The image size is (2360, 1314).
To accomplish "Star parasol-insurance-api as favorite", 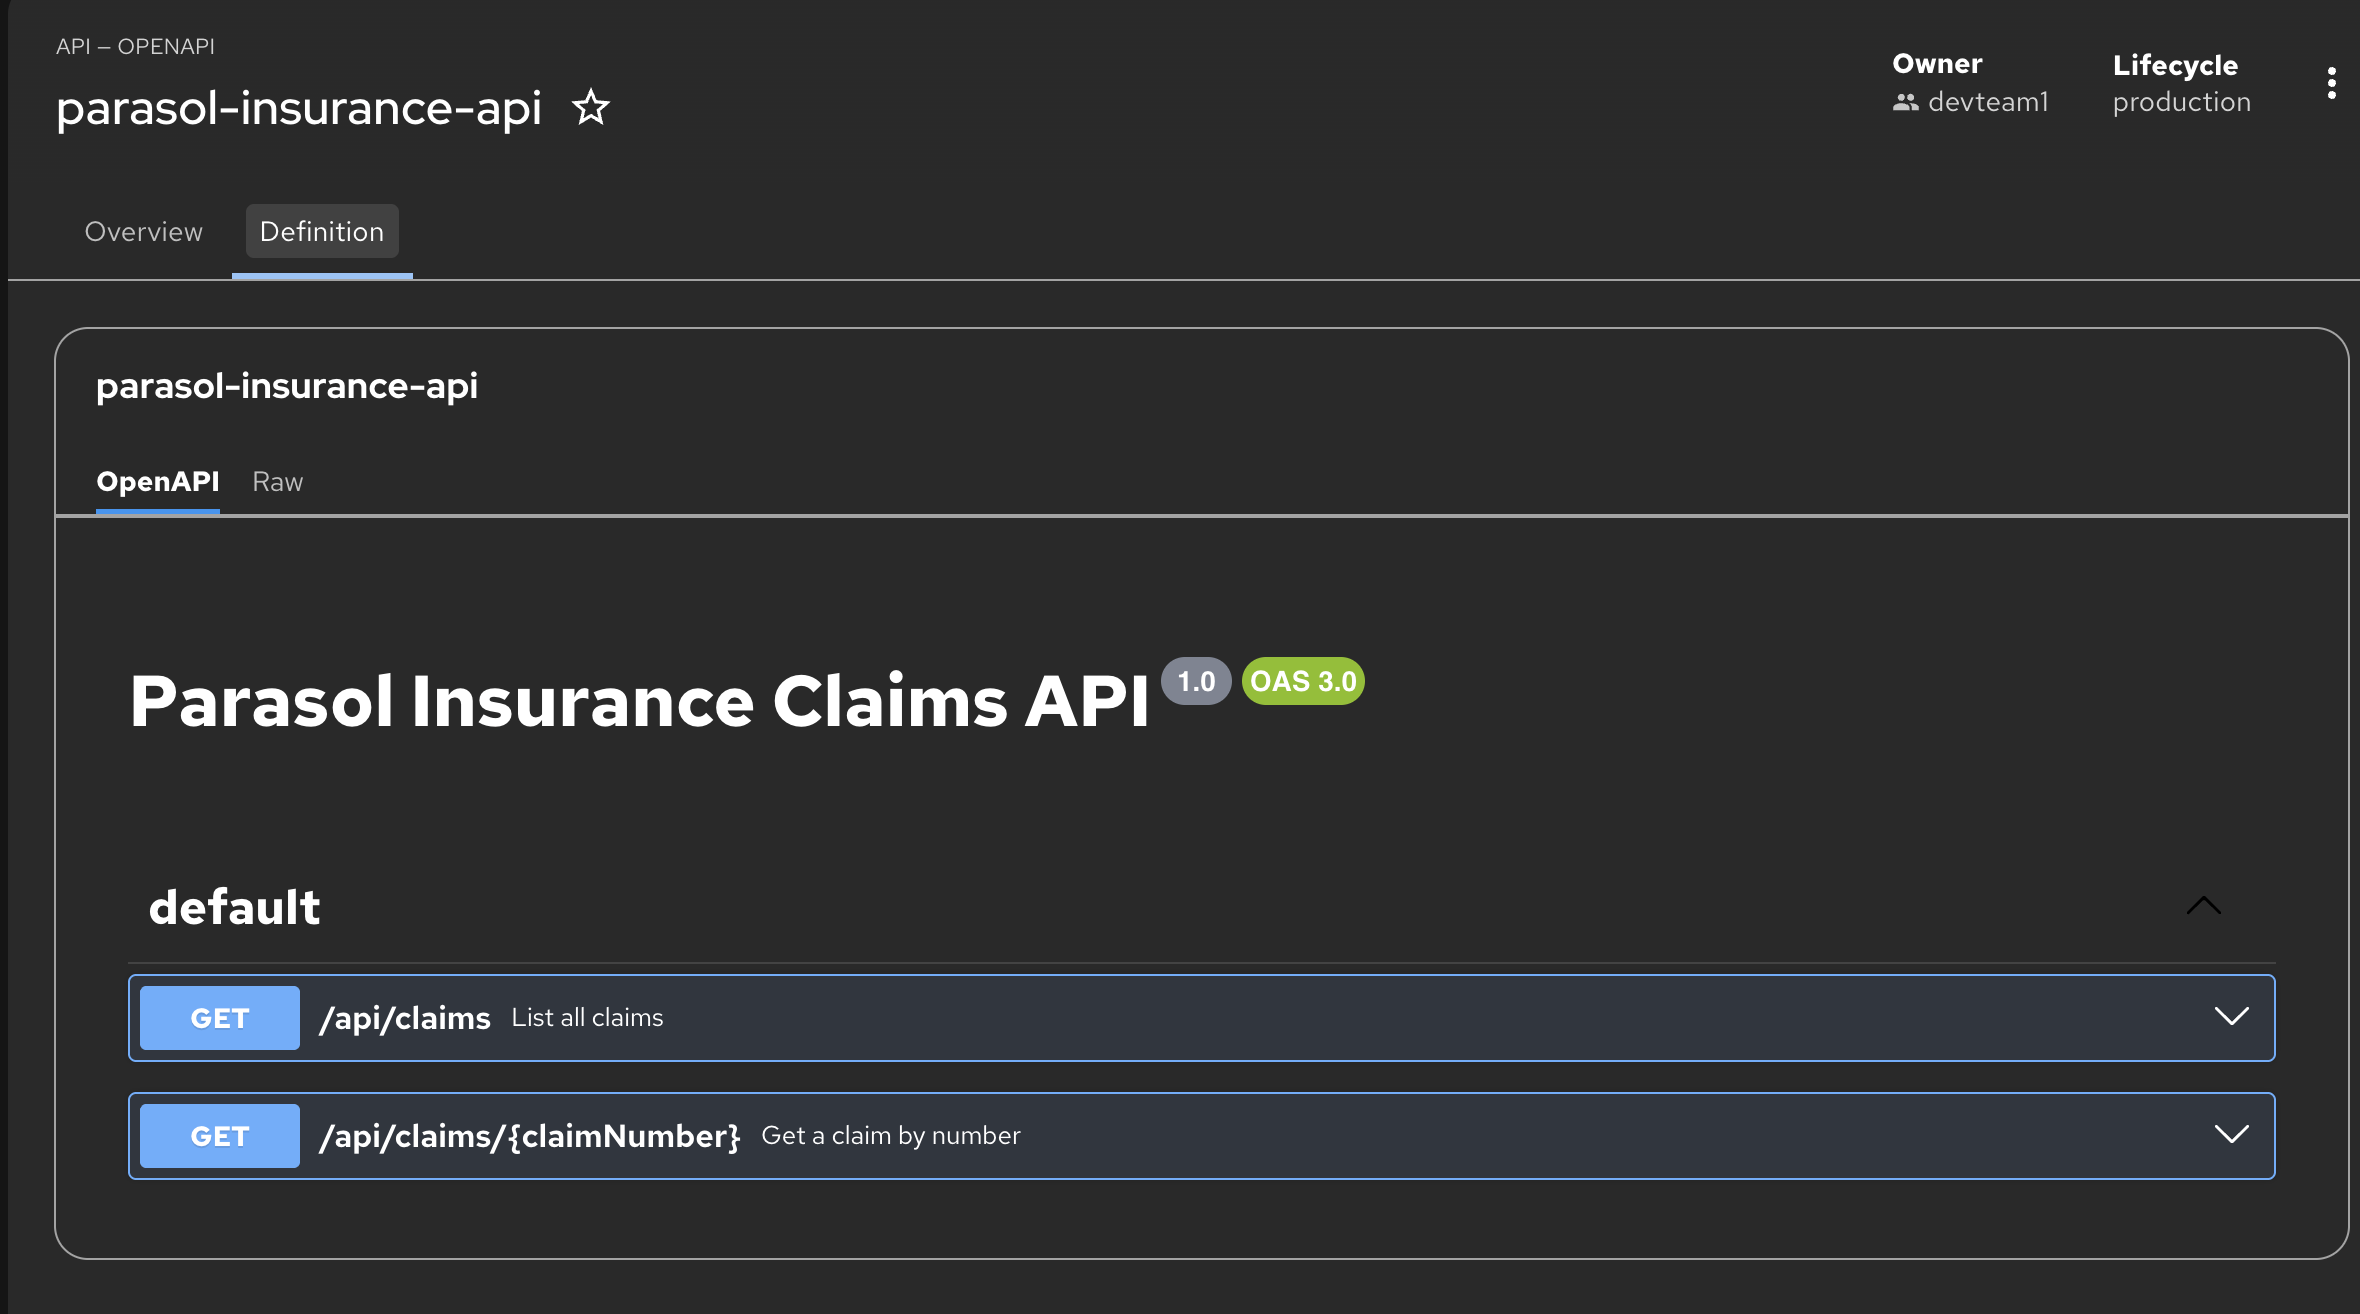I will 590,108.
